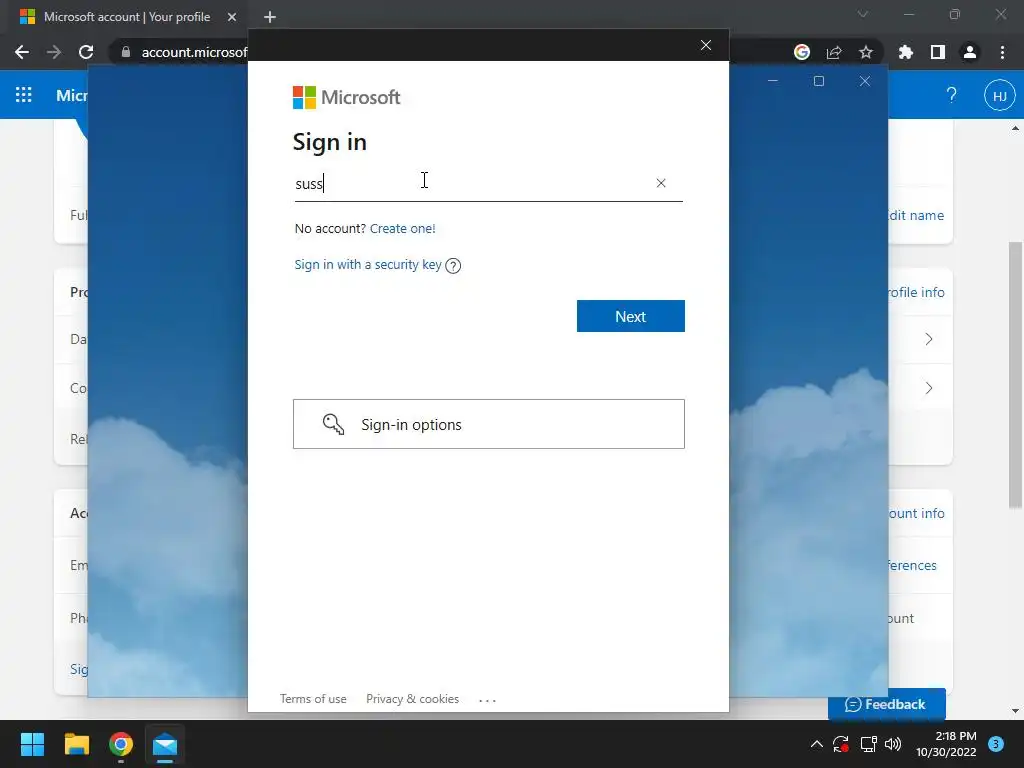Open the more options ellipsis in dialog footer
This screenshot has width=1024, height=768.
click(x=487, y=699)
